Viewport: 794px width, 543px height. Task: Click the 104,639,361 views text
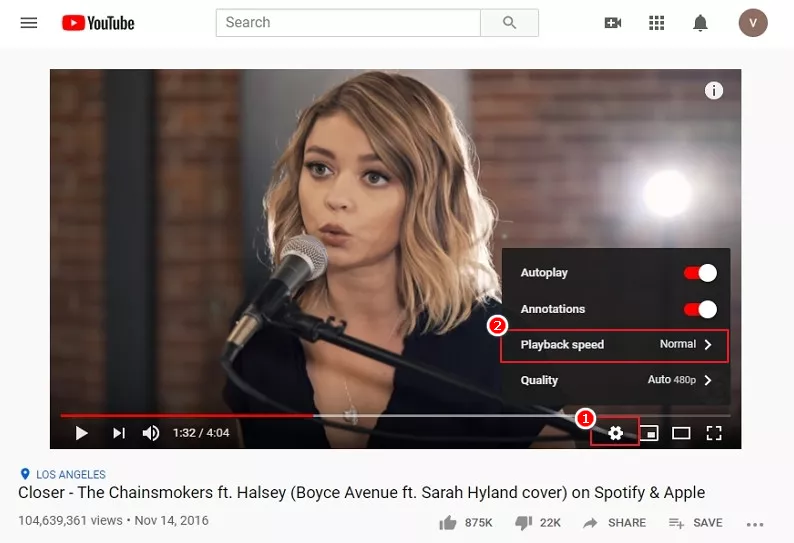point(70,521)
